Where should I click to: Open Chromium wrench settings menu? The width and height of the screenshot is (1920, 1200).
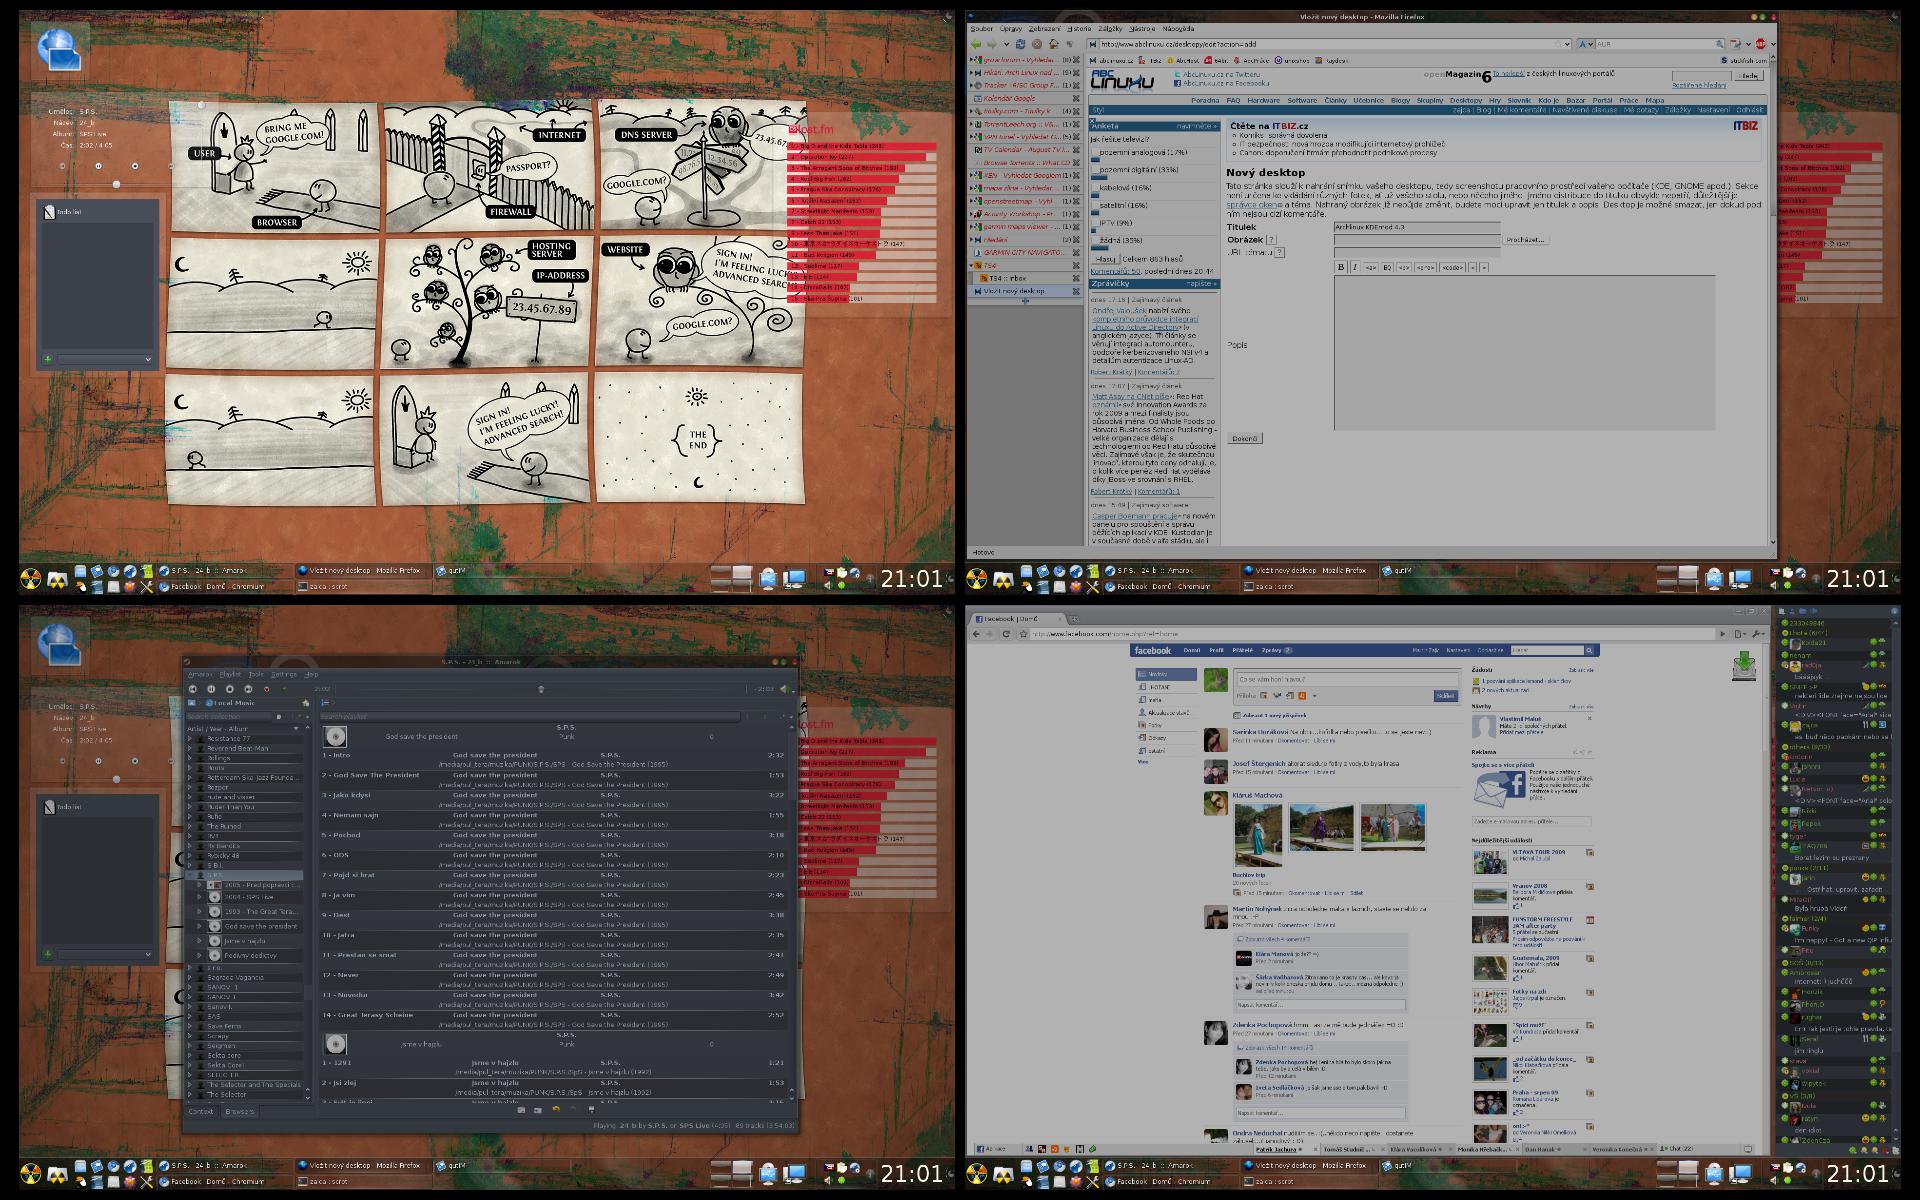(x=1758, y=634)
